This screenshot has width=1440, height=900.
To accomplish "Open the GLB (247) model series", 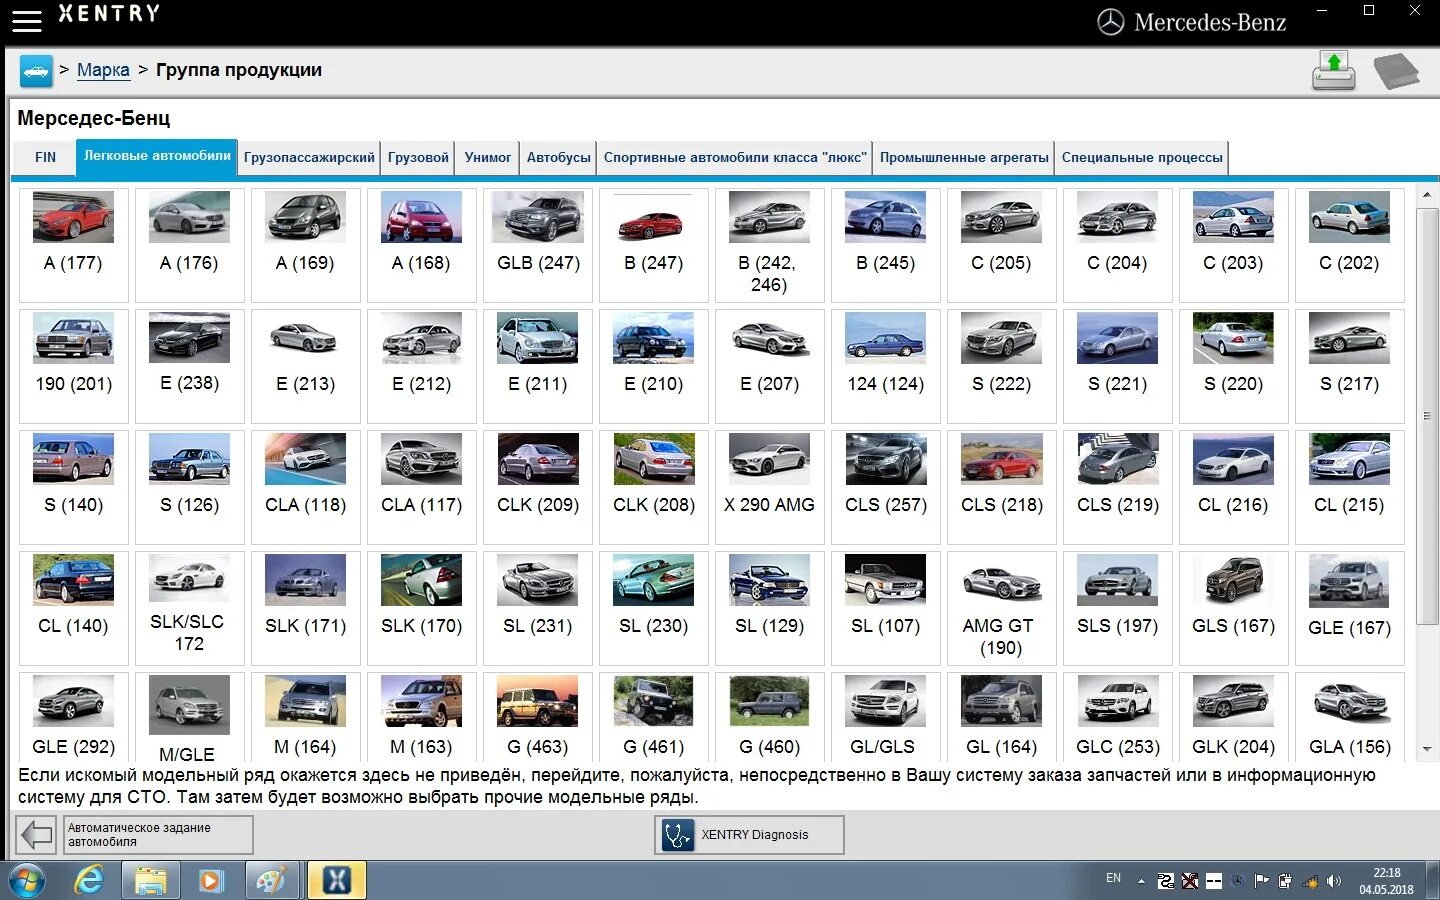I will click(538, 245).
